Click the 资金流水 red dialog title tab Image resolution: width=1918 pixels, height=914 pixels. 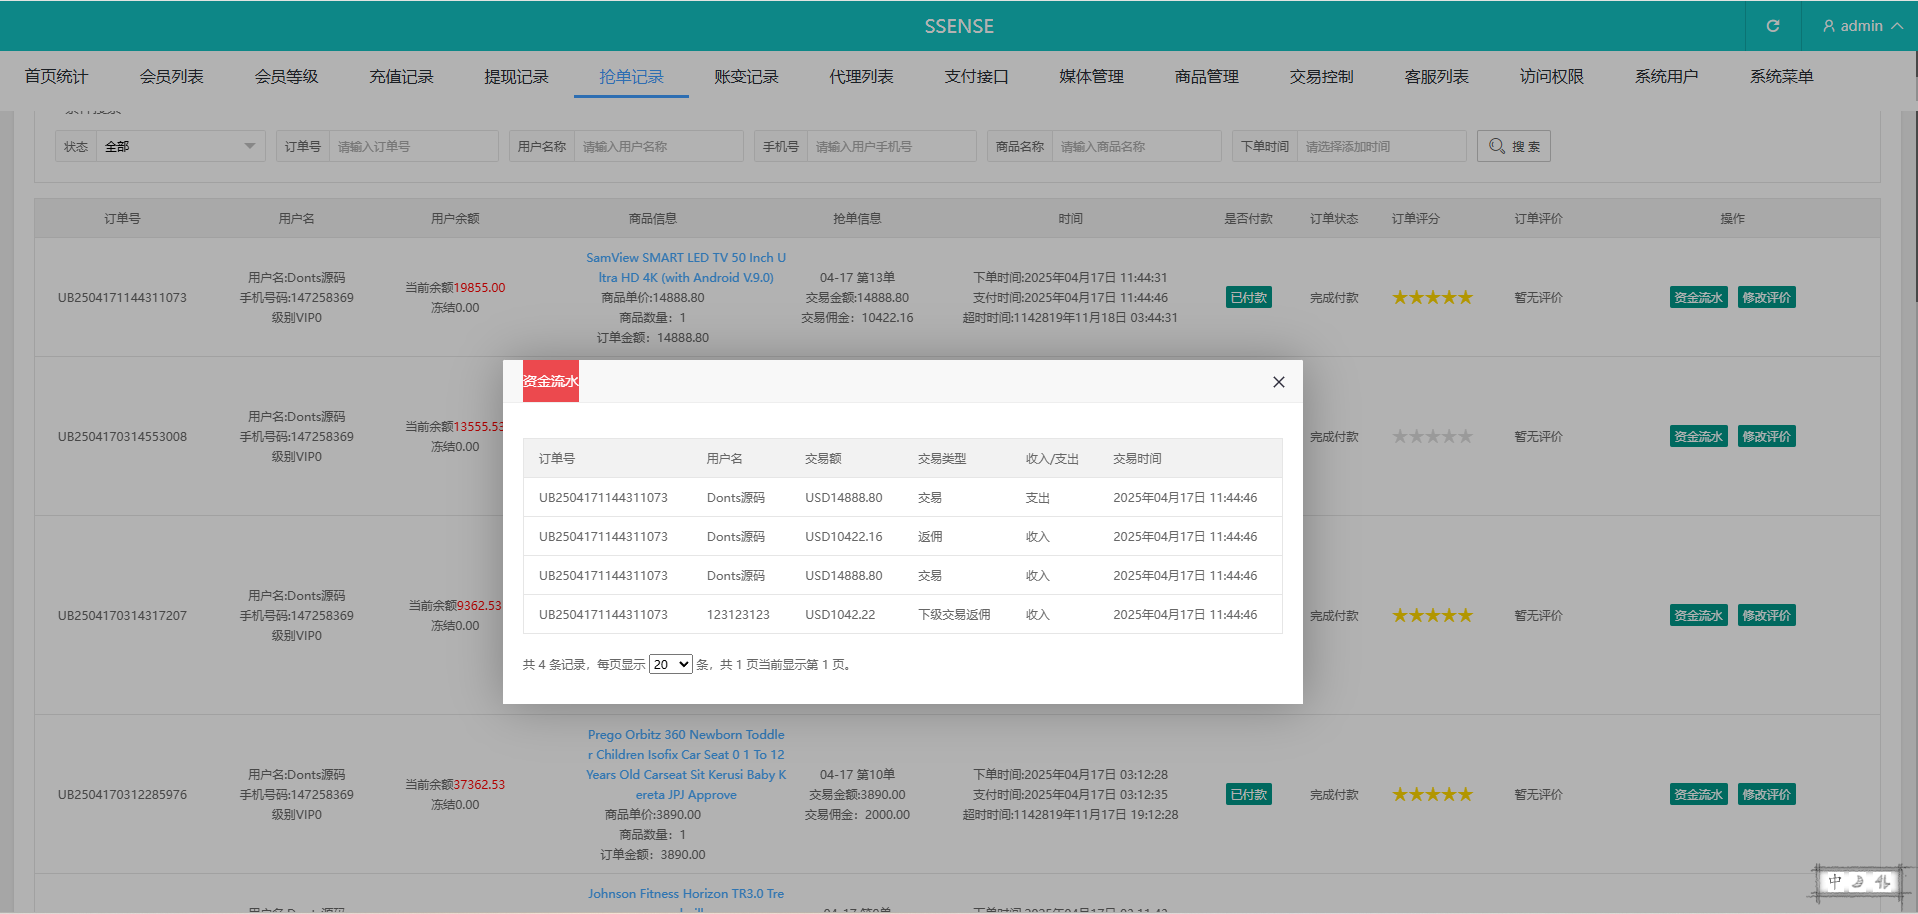(551, 381)
